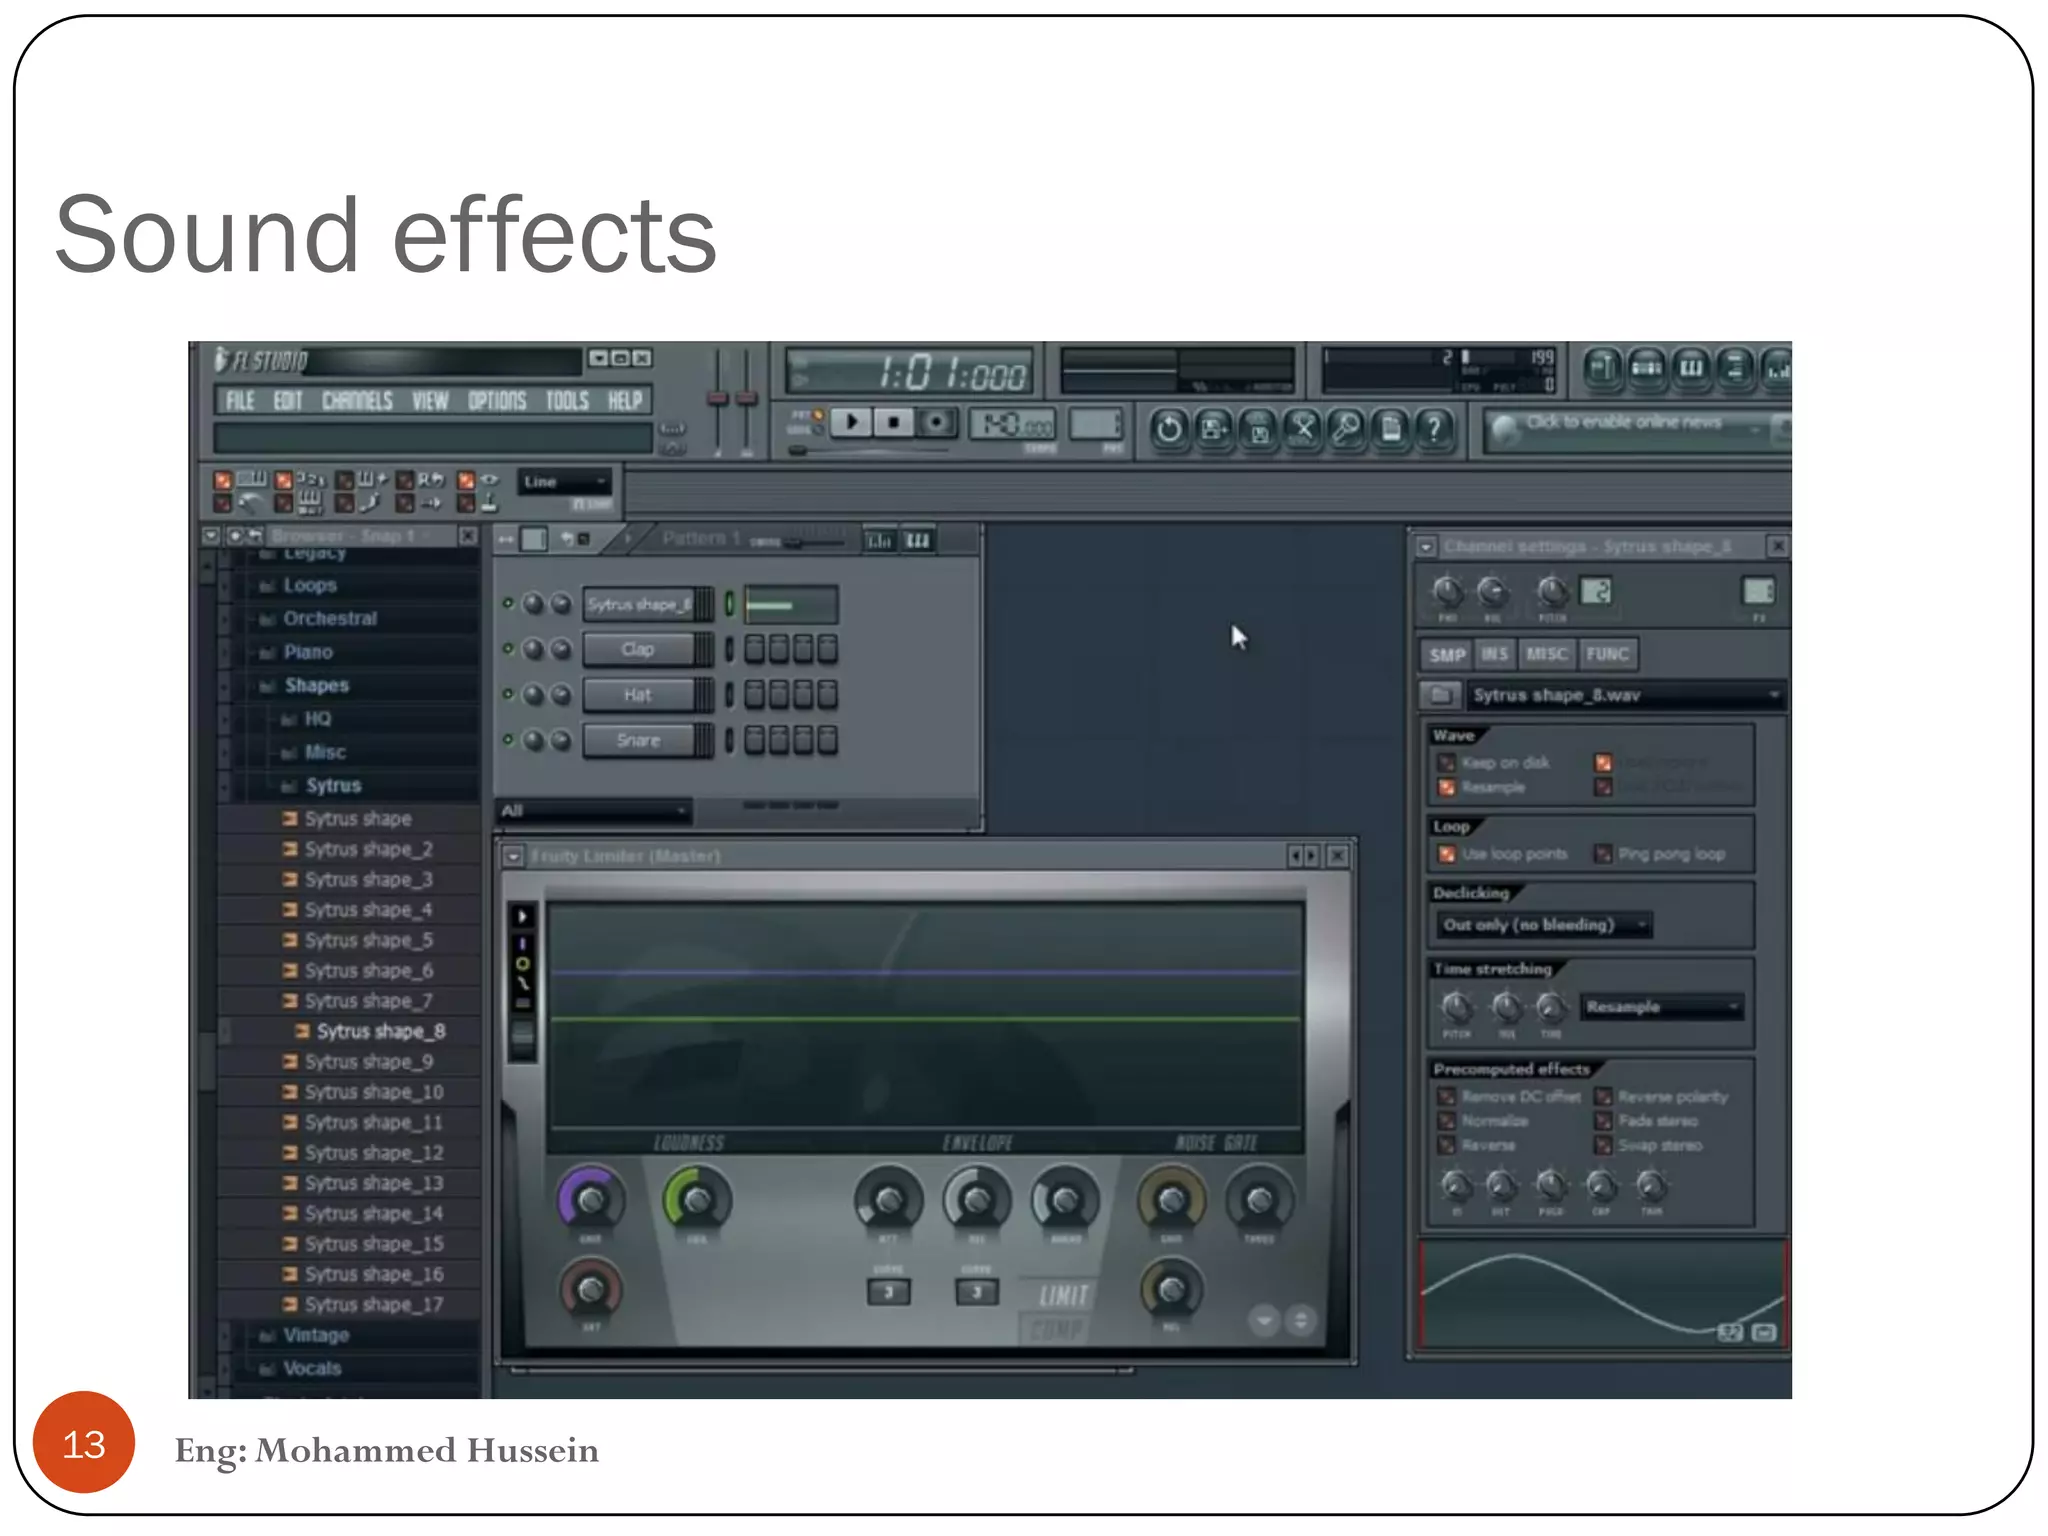Click the question mark help icon
Screen dimensions: 2048x1536
coord(1434,430)
